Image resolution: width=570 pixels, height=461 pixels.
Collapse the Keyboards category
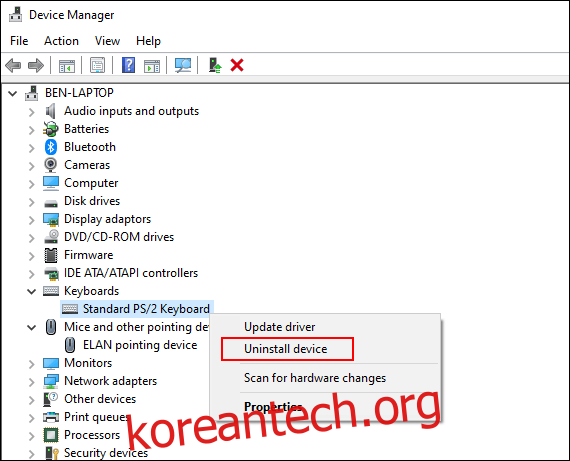tap(32, 291)
